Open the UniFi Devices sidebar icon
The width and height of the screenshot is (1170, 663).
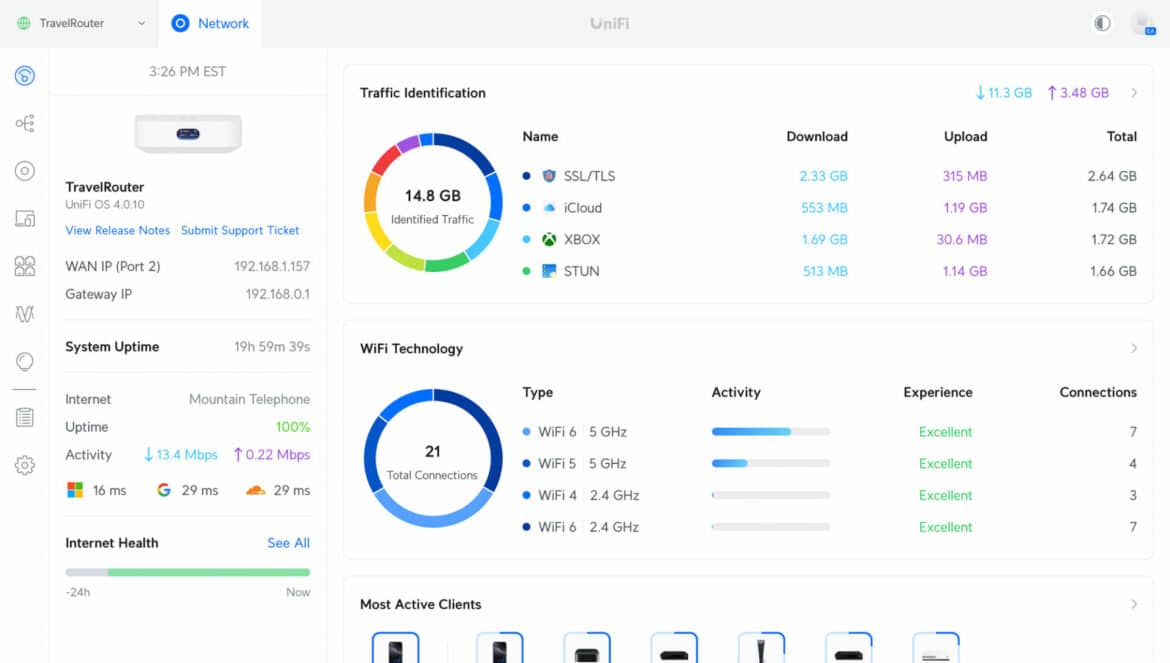tap(25, 171)
